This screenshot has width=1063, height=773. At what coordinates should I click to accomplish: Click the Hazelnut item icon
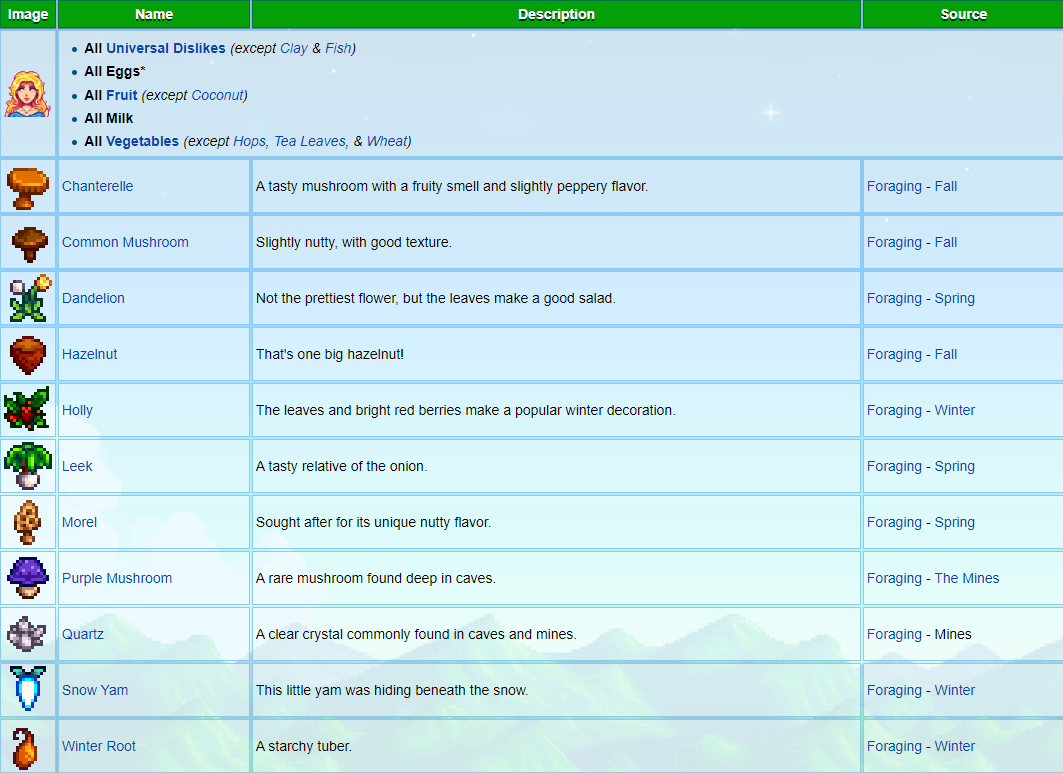[28, 355]
